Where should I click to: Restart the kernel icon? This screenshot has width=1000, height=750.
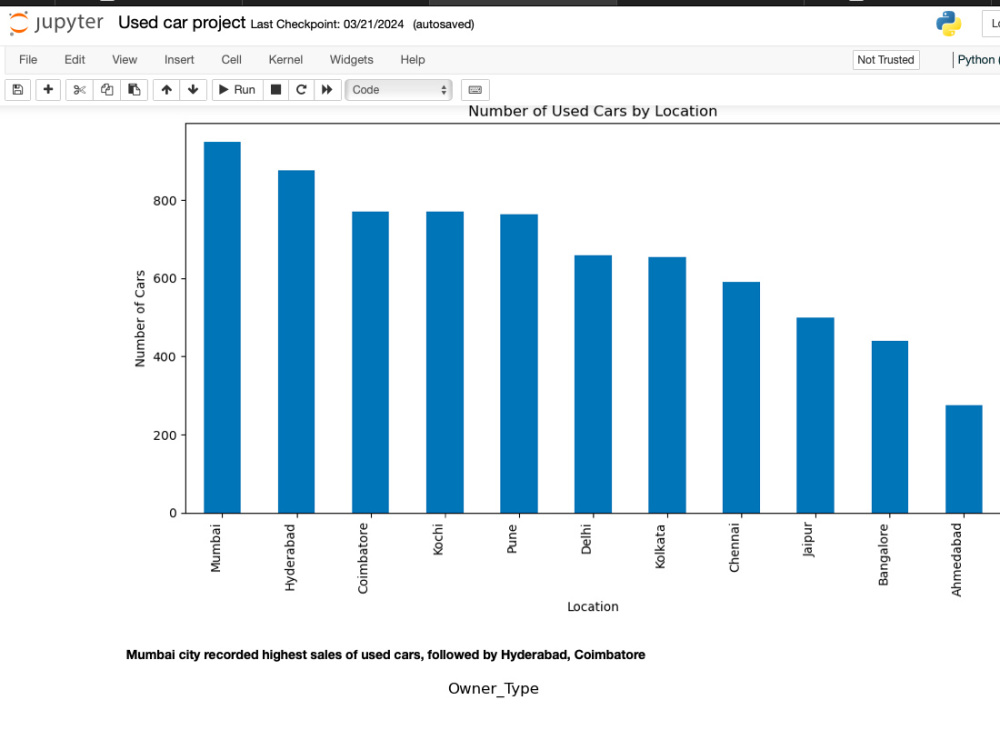click(301, 90)
